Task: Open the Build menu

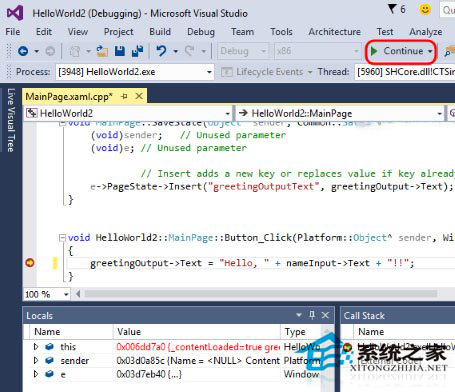Action: tap(160, 32)
